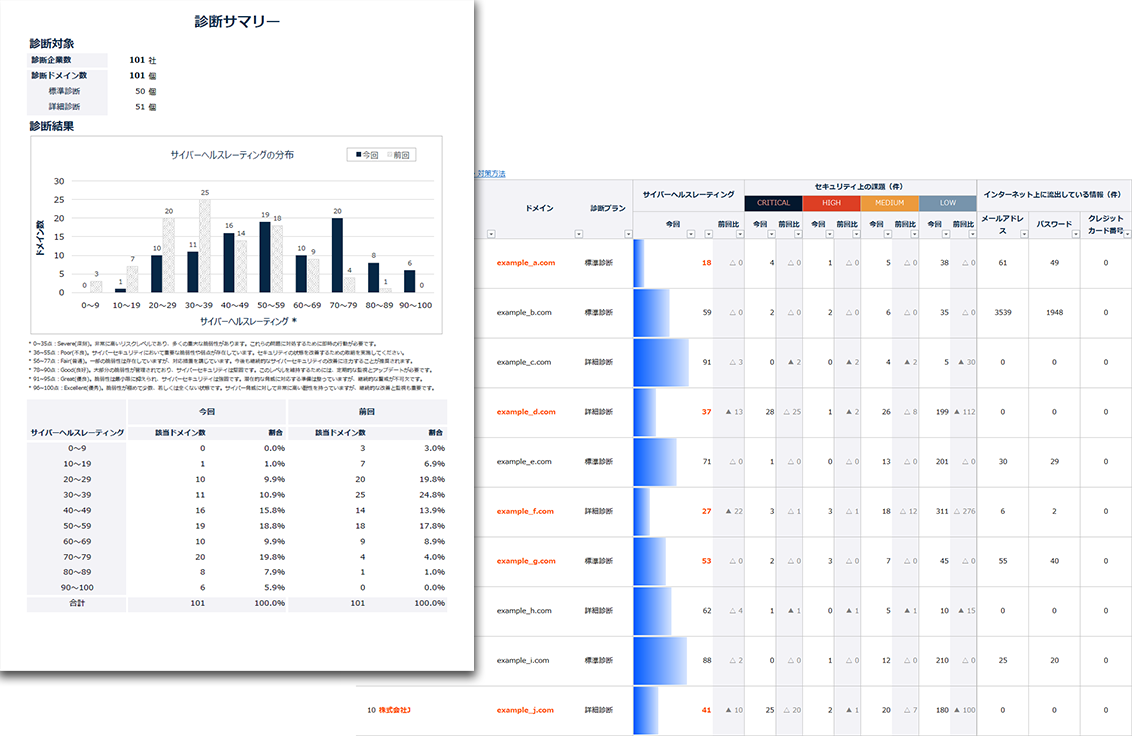Select the orange MEDIUM severity header

pos(889,203)
